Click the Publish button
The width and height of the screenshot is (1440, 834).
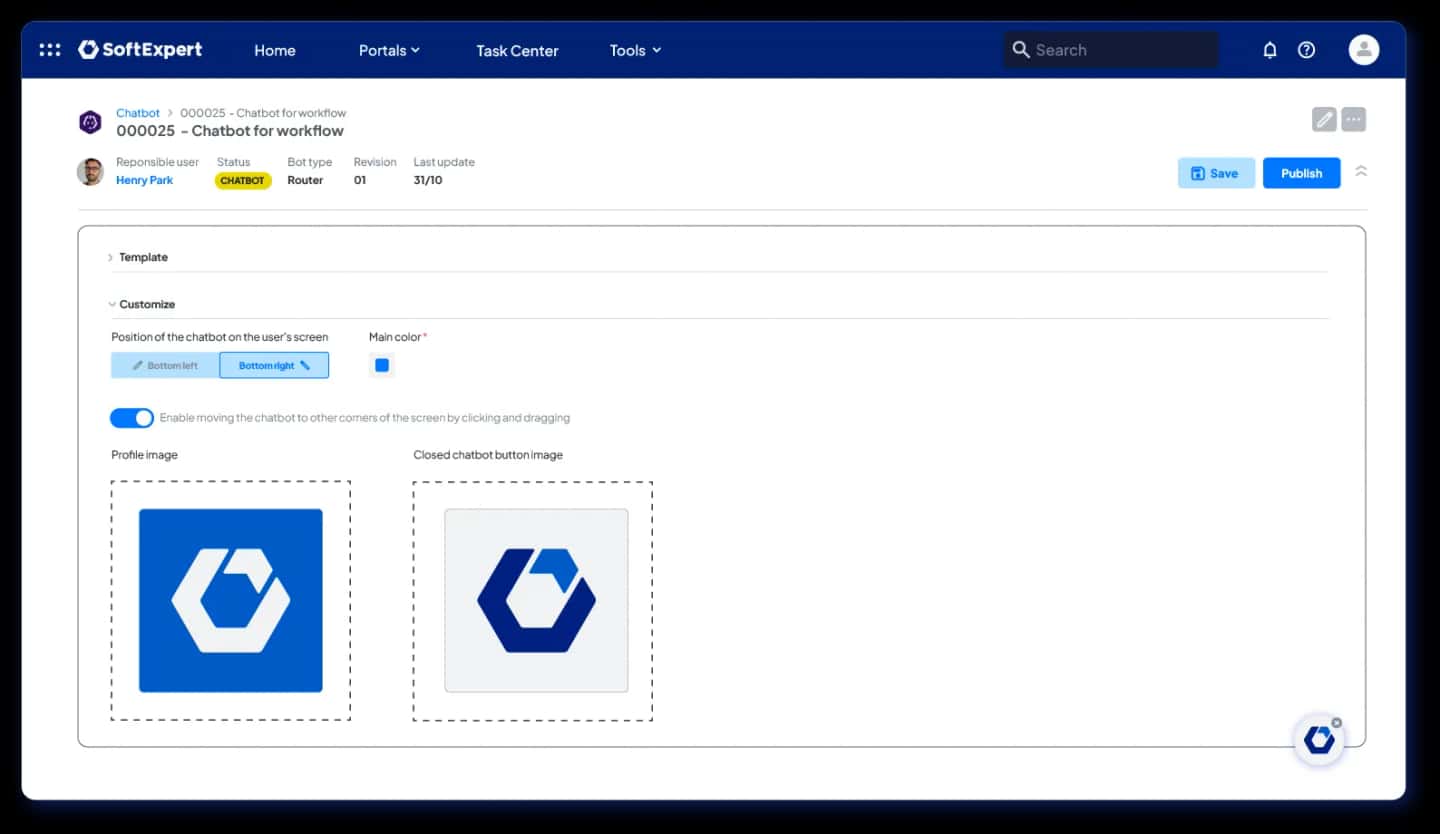point(1301,173)
